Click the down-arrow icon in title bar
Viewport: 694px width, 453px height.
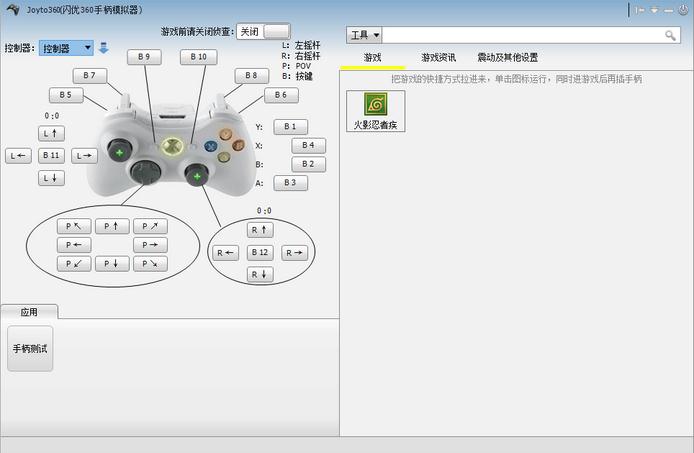point(654,10)
